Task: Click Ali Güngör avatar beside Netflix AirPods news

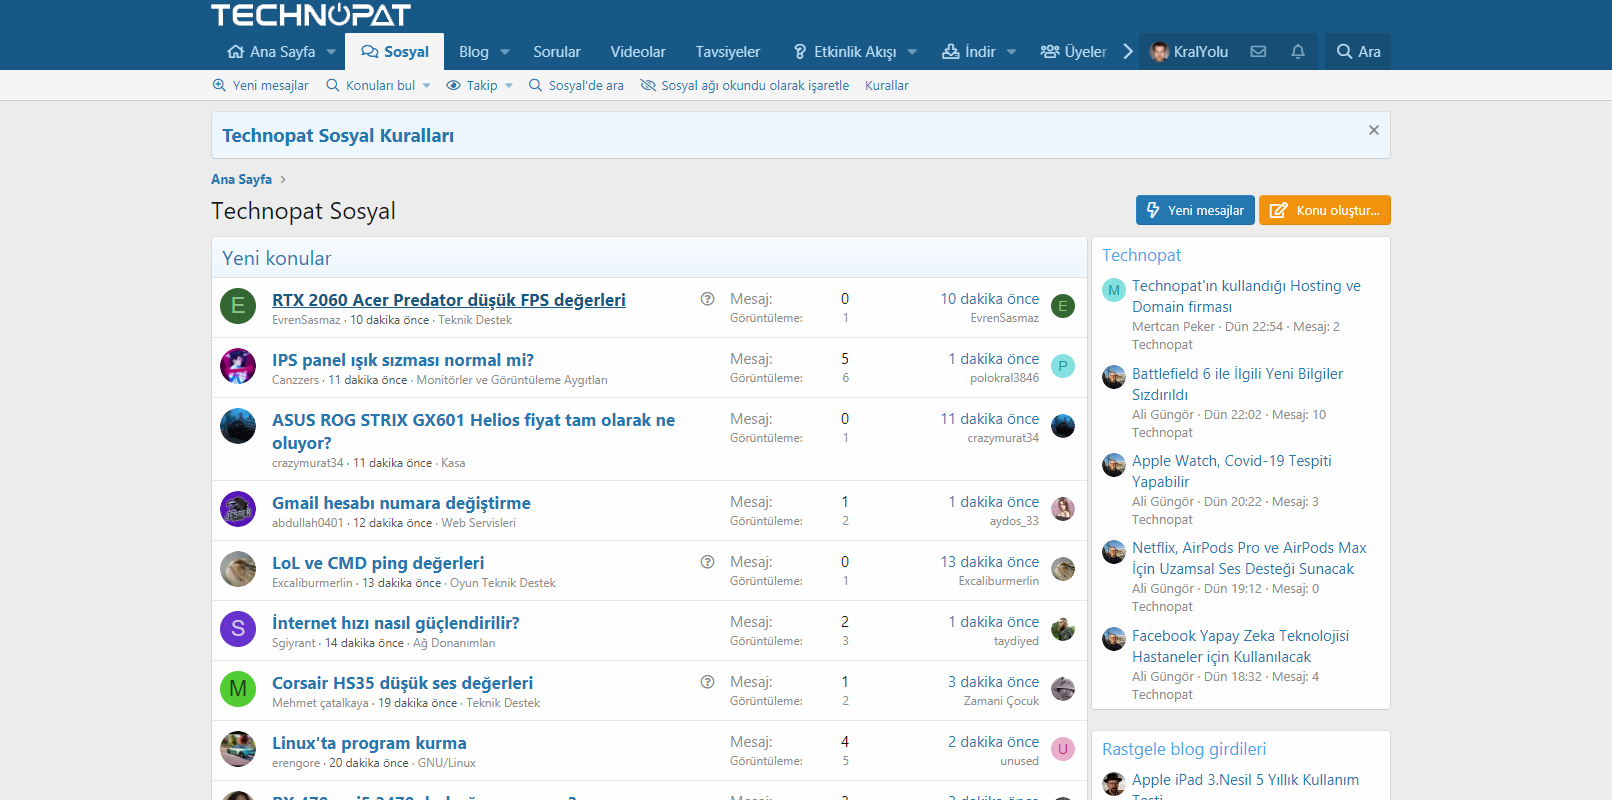Action: point(1114,552)
